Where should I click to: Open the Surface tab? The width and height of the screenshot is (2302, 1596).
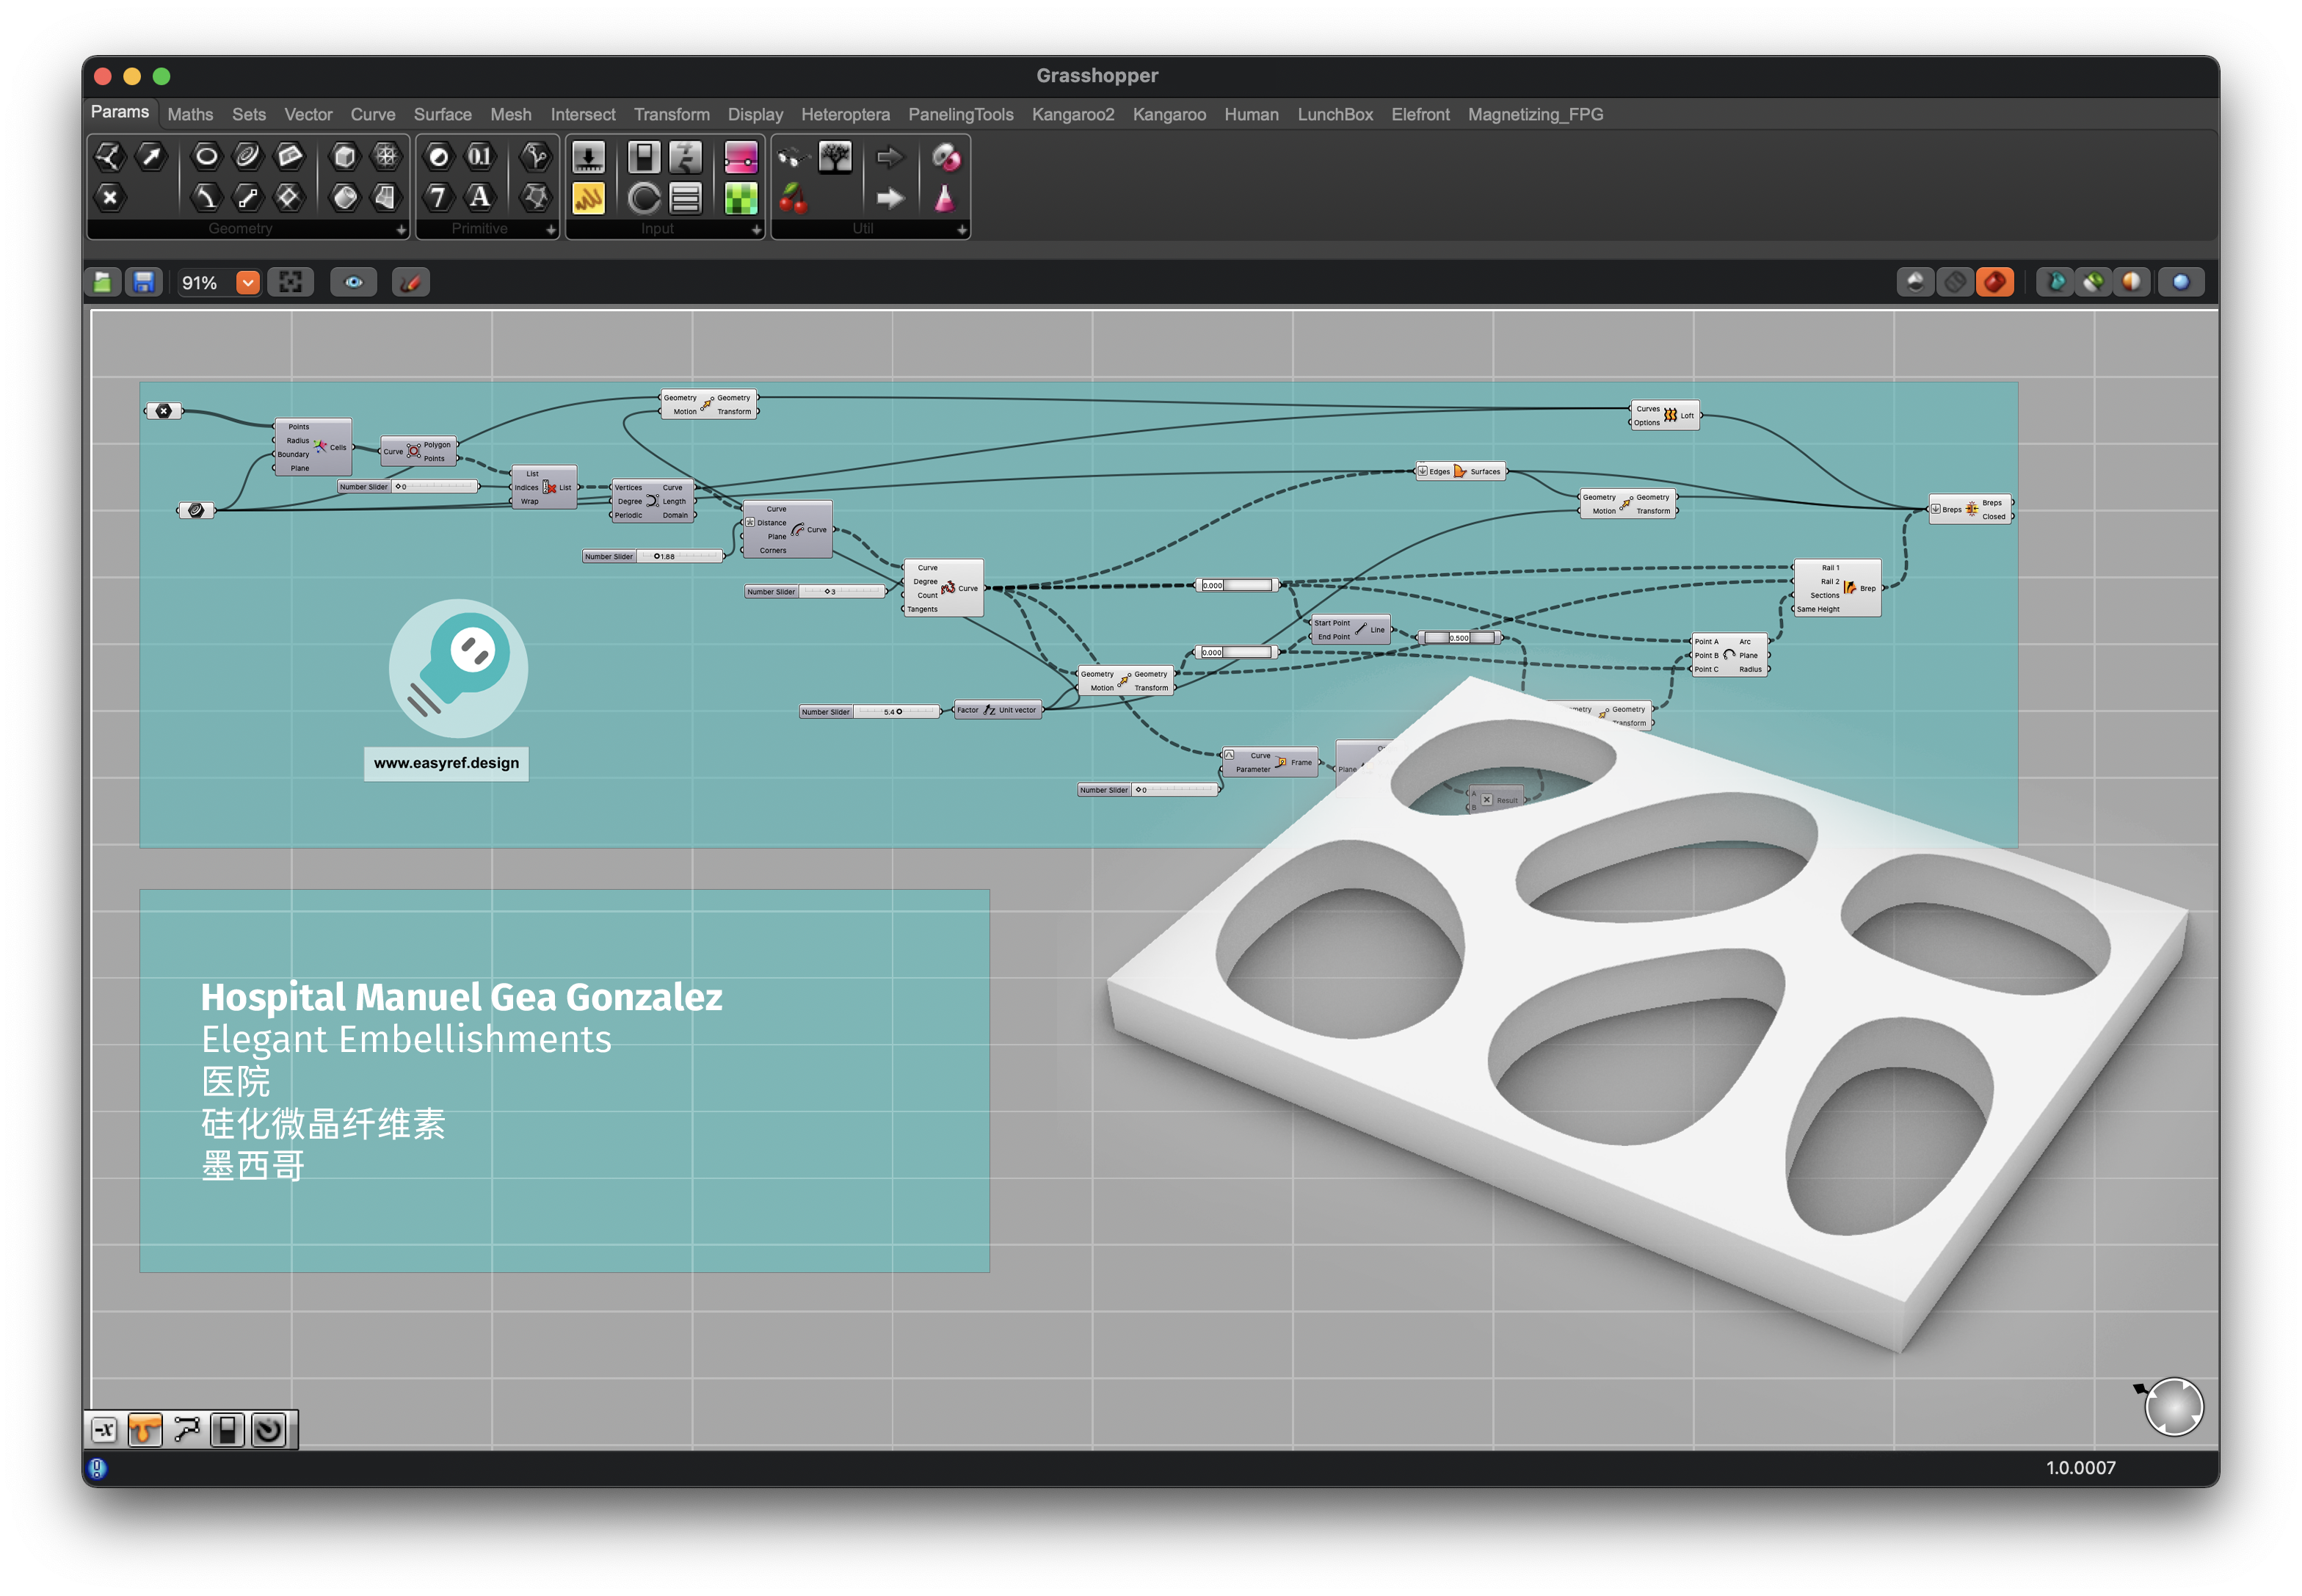tap(442, 115)
